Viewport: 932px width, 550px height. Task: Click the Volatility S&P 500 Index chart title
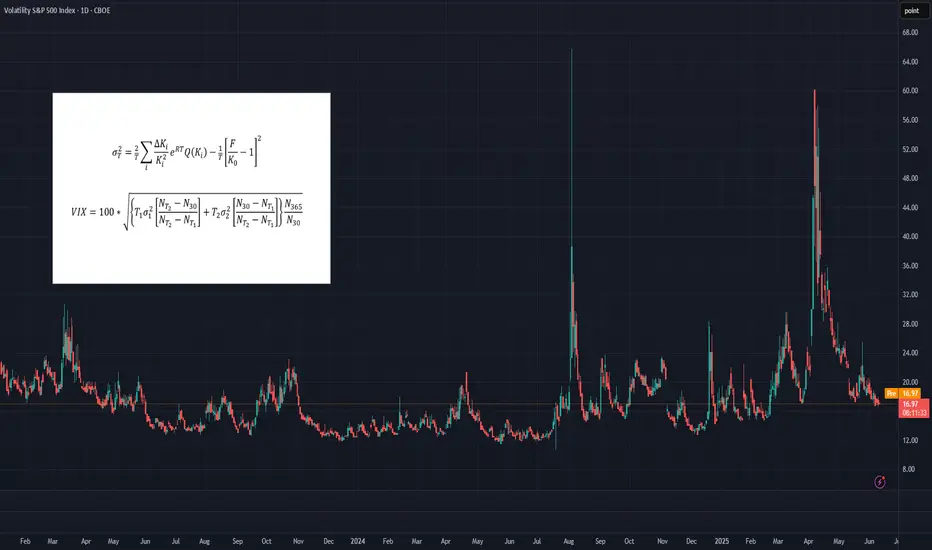pyautogui.click(x=57, y=11)
